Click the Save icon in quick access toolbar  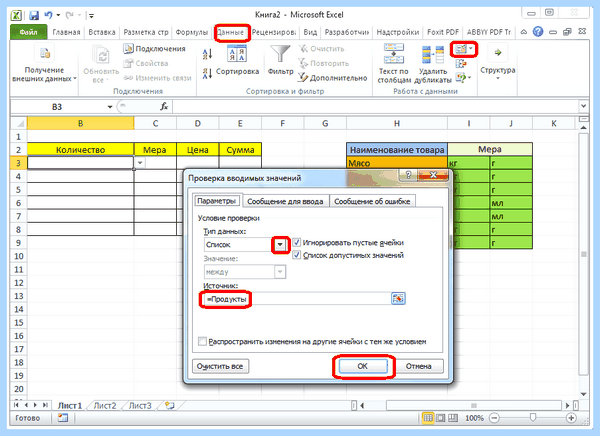(x=34, y=15)
